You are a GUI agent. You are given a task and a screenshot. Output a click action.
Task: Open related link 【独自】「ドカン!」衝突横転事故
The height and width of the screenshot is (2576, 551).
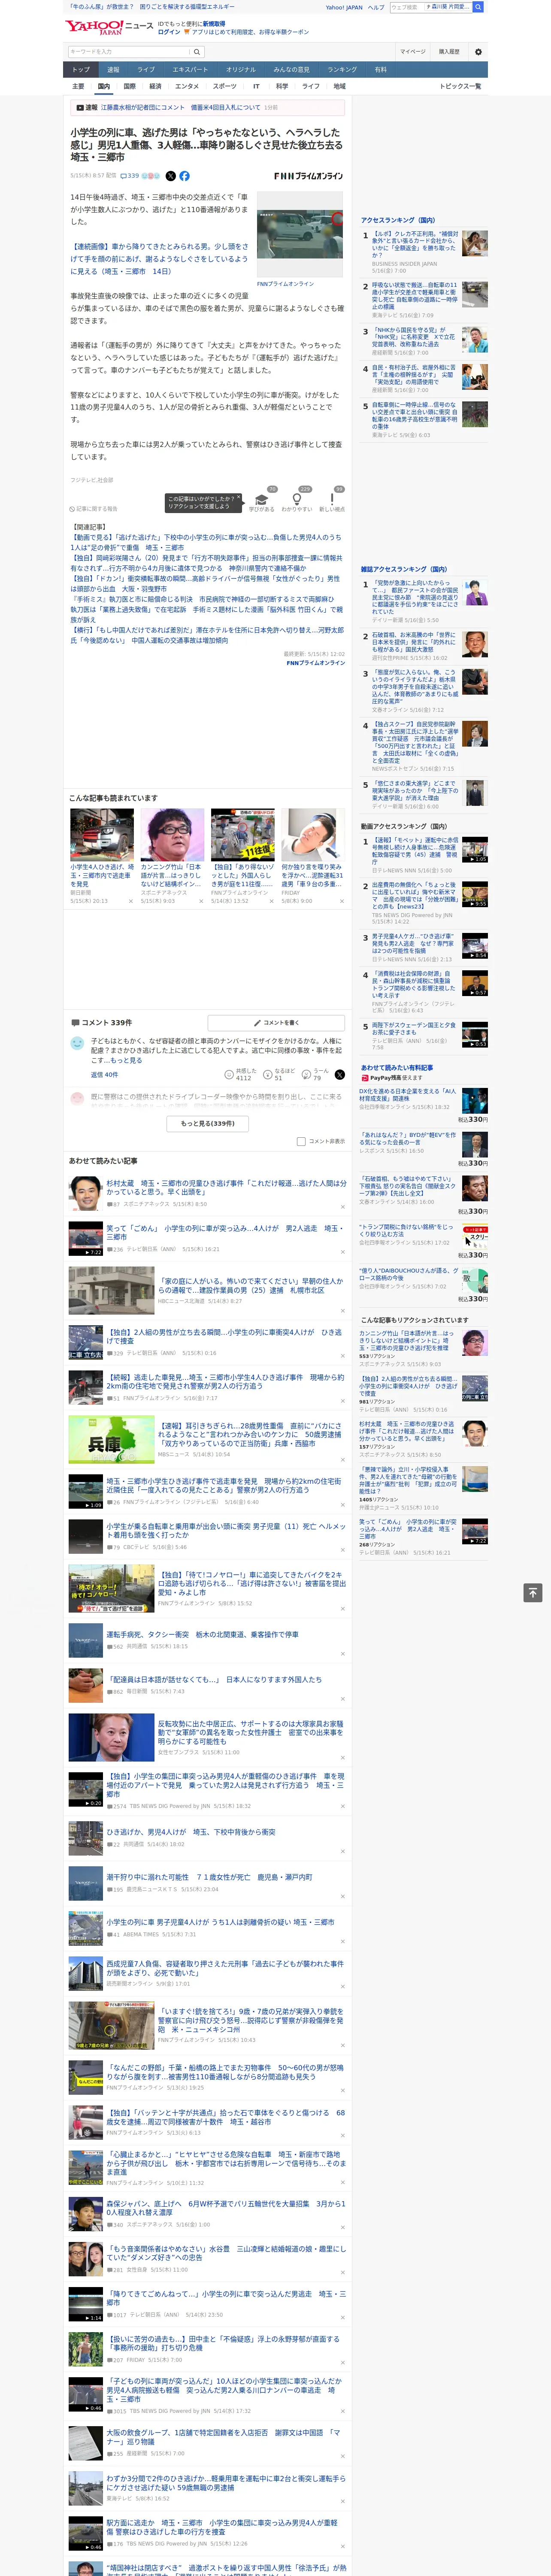205,584
